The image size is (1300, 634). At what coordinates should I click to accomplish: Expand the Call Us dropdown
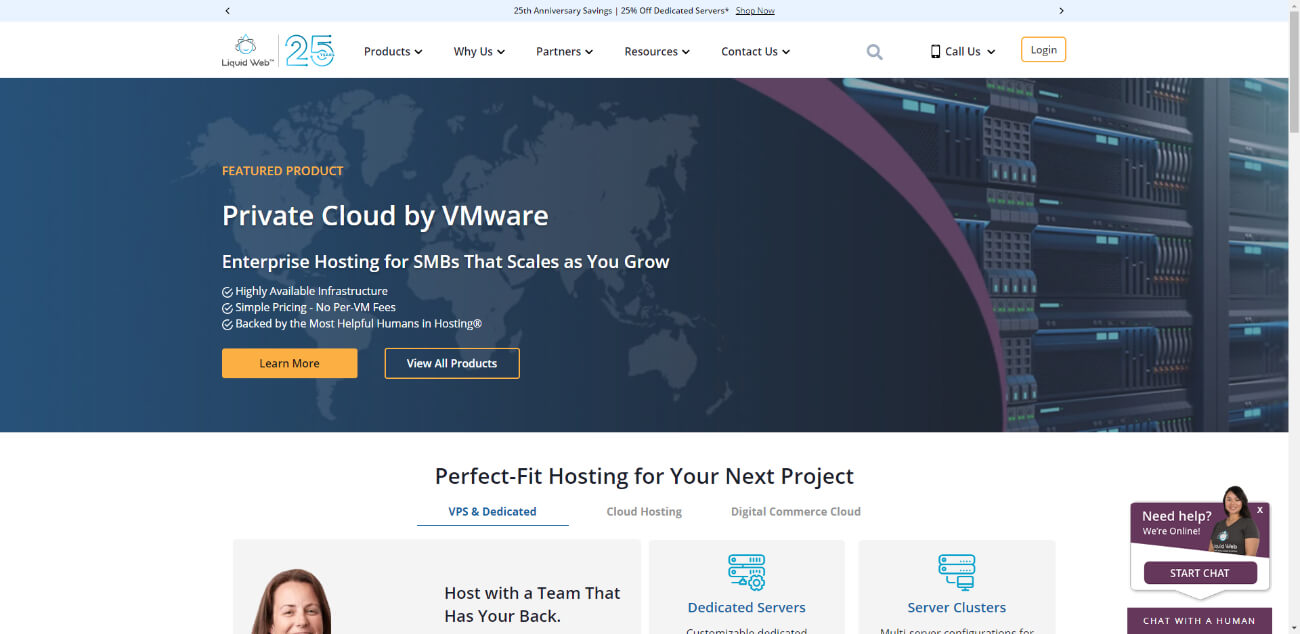963,51
